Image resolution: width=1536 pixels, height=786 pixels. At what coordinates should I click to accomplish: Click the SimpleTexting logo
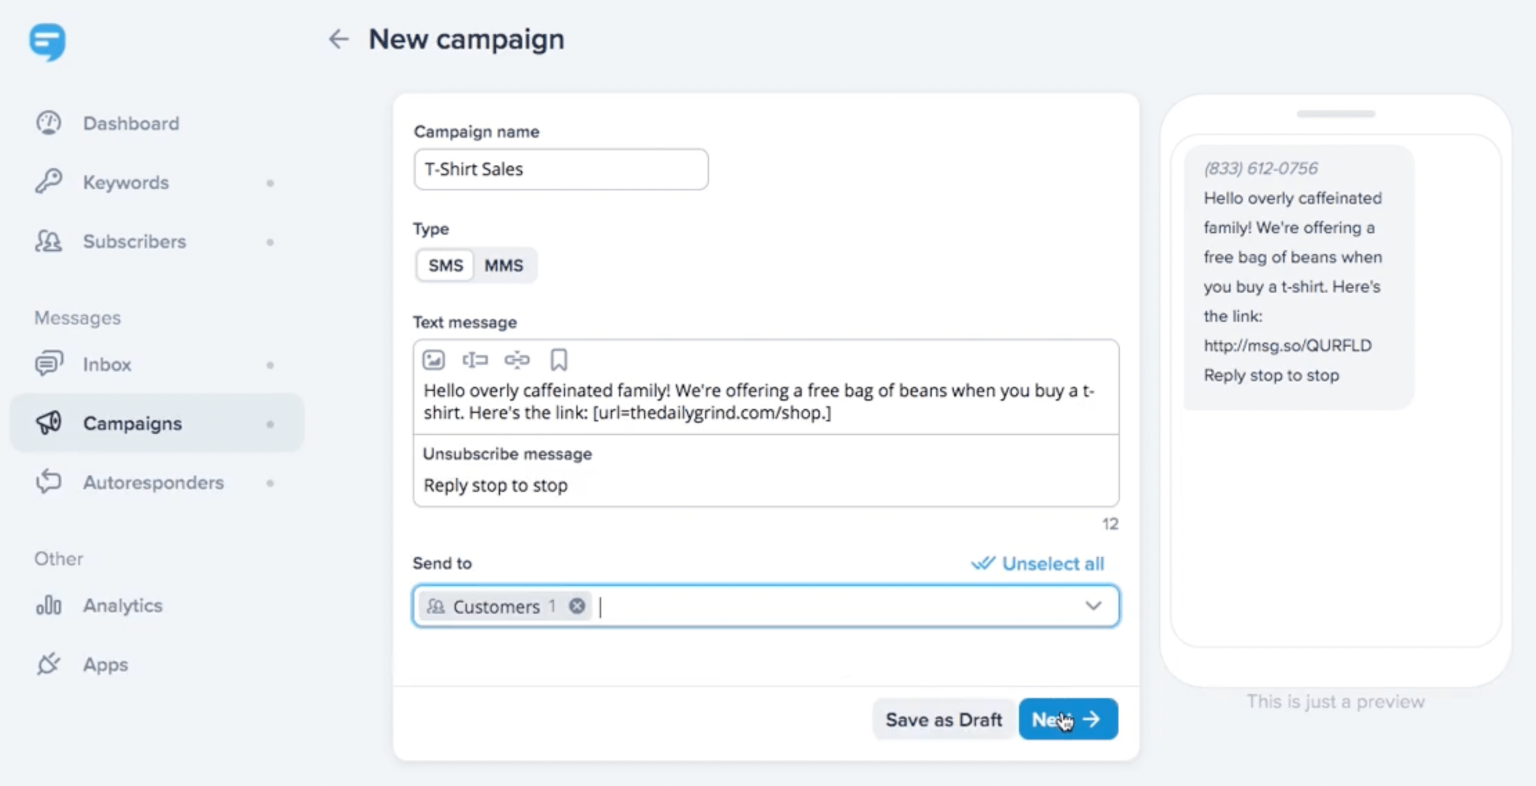point(47,42)
